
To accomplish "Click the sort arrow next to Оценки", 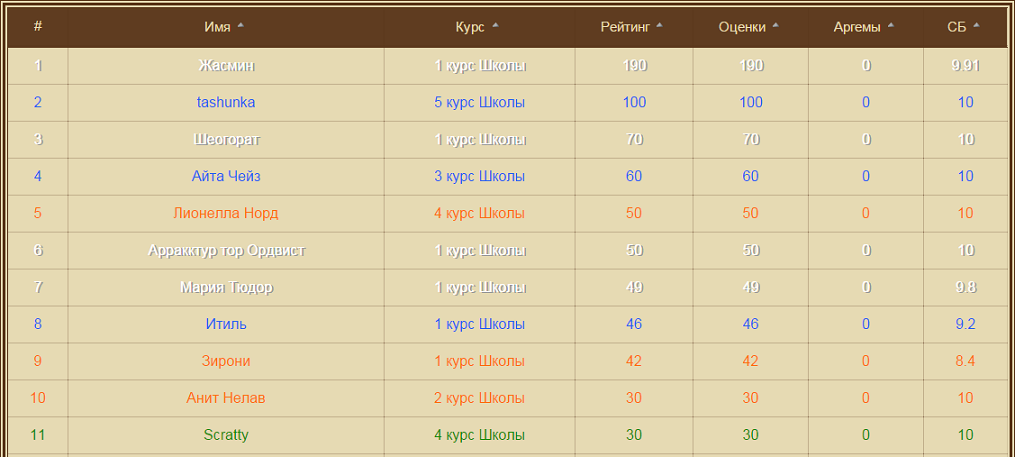I will pyautogui.click(x=776, y=26).
